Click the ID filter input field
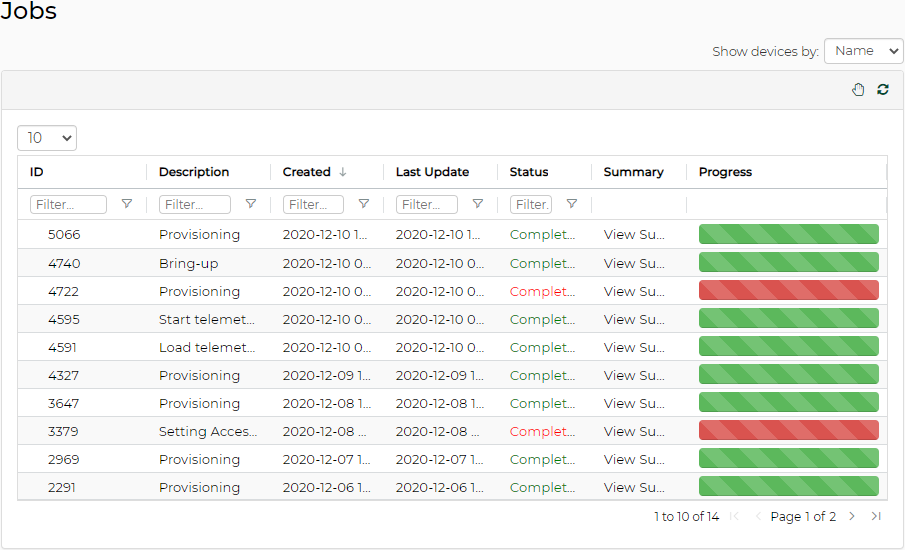The height and width of the screenshot is (550, 905). coord(69,204)
